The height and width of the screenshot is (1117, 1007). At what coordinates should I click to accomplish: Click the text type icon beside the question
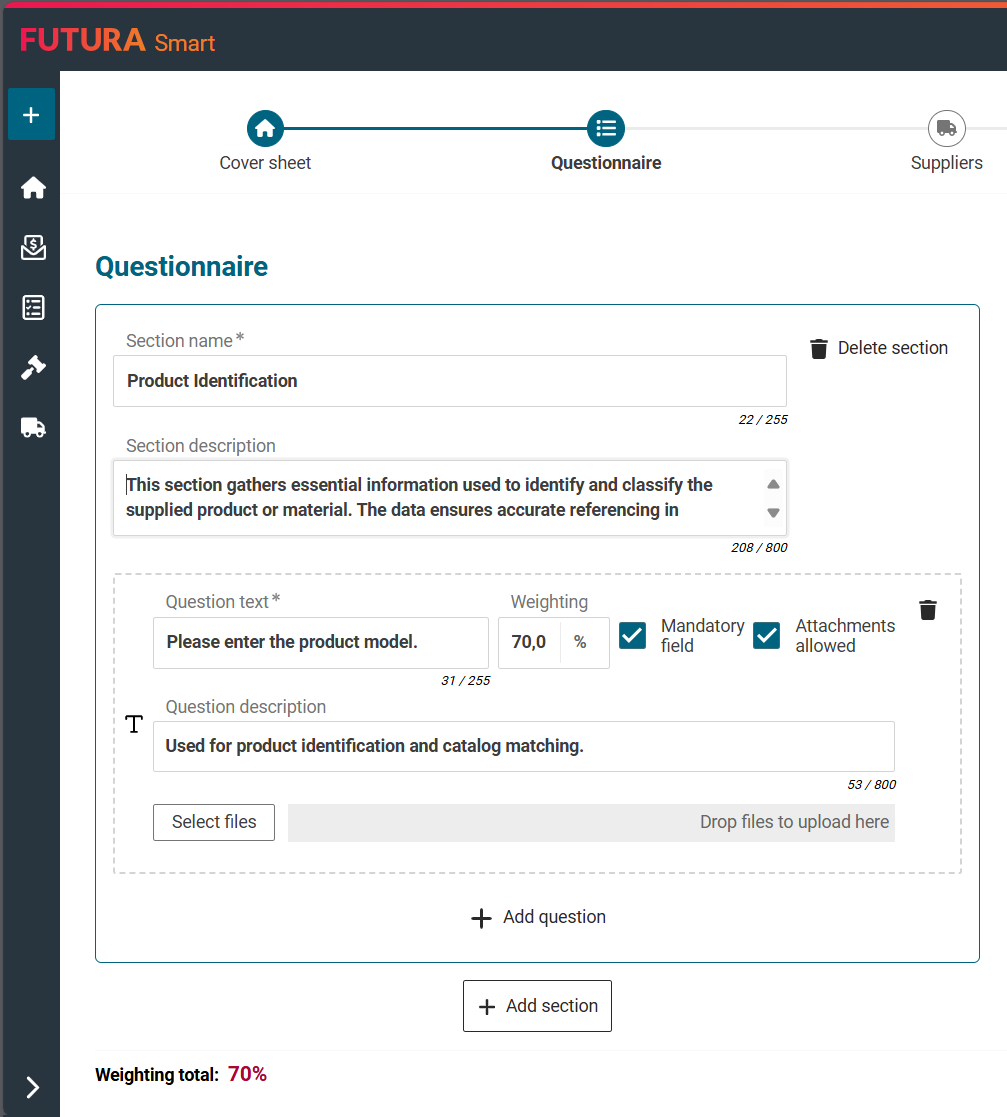(x=134, y=725)
